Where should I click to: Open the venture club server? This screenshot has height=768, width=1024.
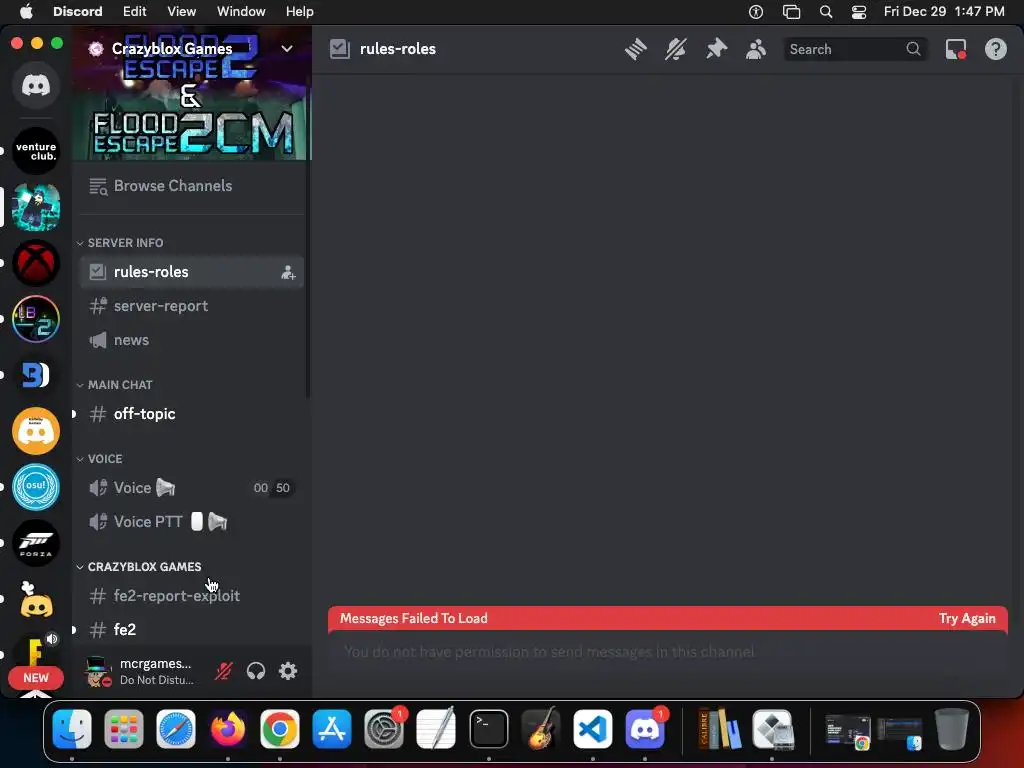pyautogui.click(x=36, y=151)
